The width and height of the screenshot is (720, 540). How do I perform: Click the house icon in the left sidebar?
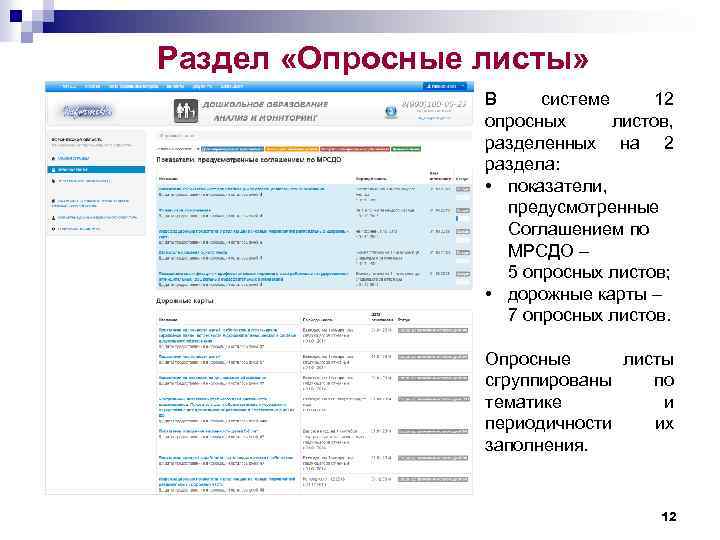point(53,158)
